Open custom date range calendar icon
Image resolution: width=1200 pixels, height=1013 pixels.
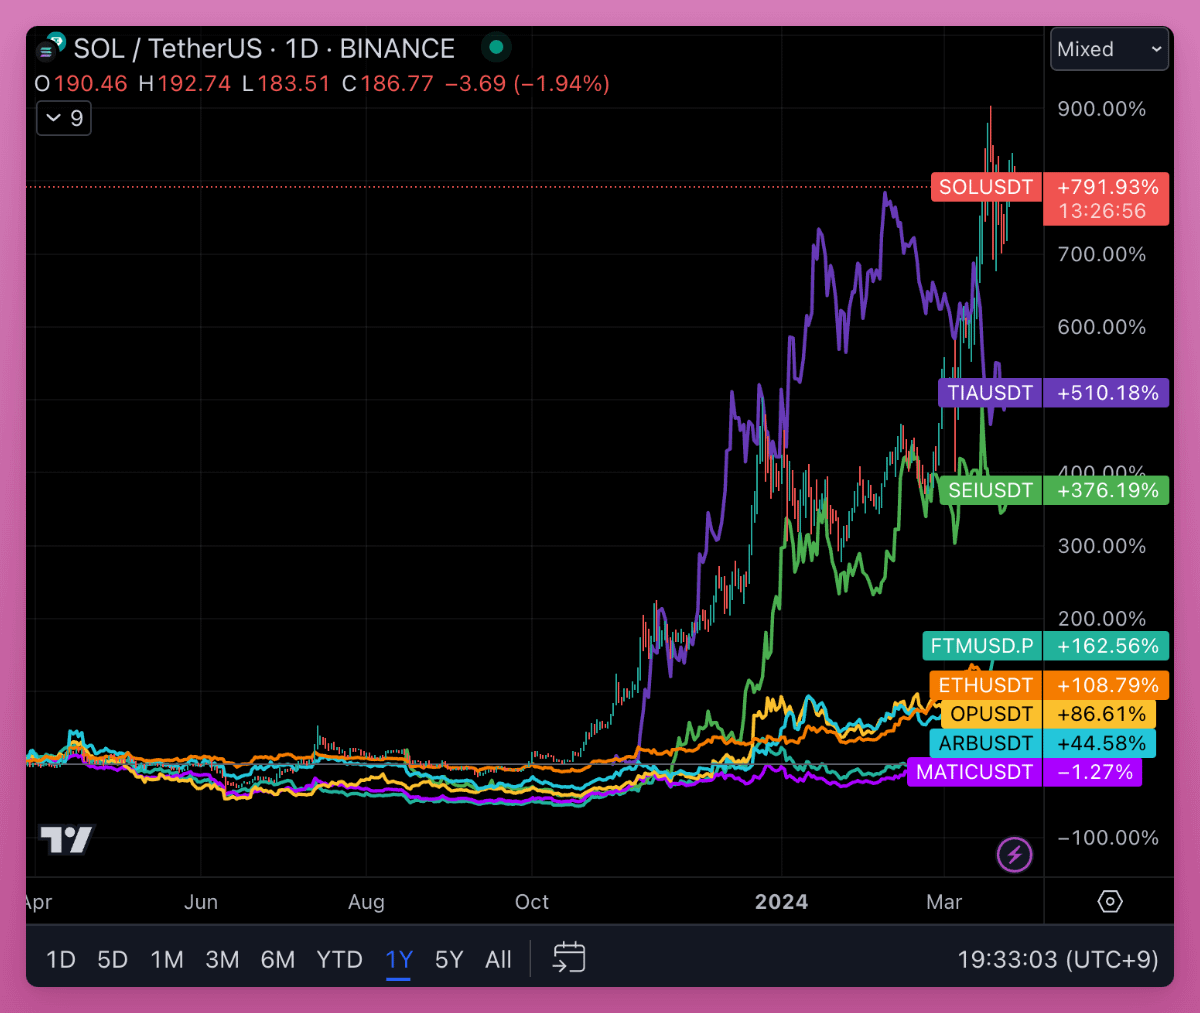click(568, 958)
